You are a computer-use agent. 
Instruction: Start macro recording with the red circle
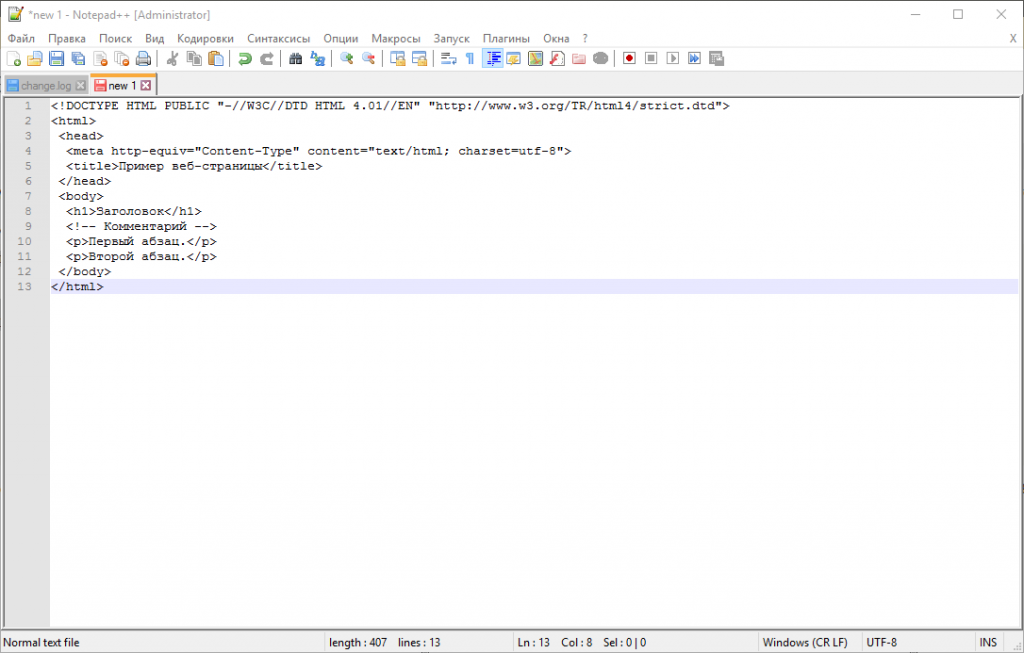click(629, 59)
